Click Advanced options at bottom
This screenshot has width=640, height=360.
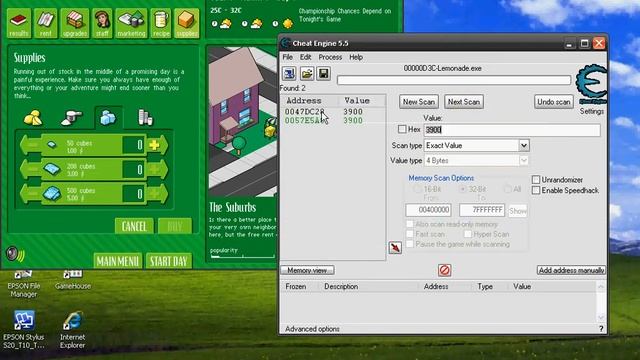tap(312, 329)
